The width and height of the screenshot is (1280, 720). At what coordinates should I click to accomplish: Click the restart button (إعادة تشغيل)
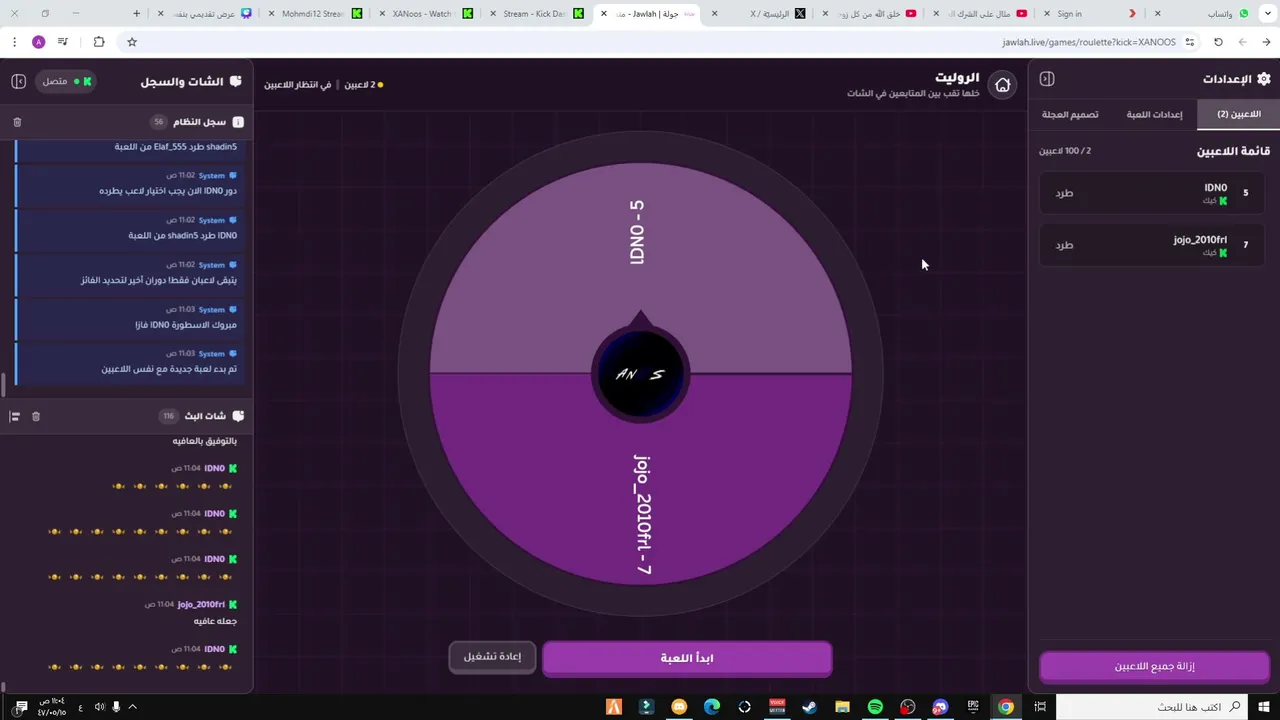(492, 657)
